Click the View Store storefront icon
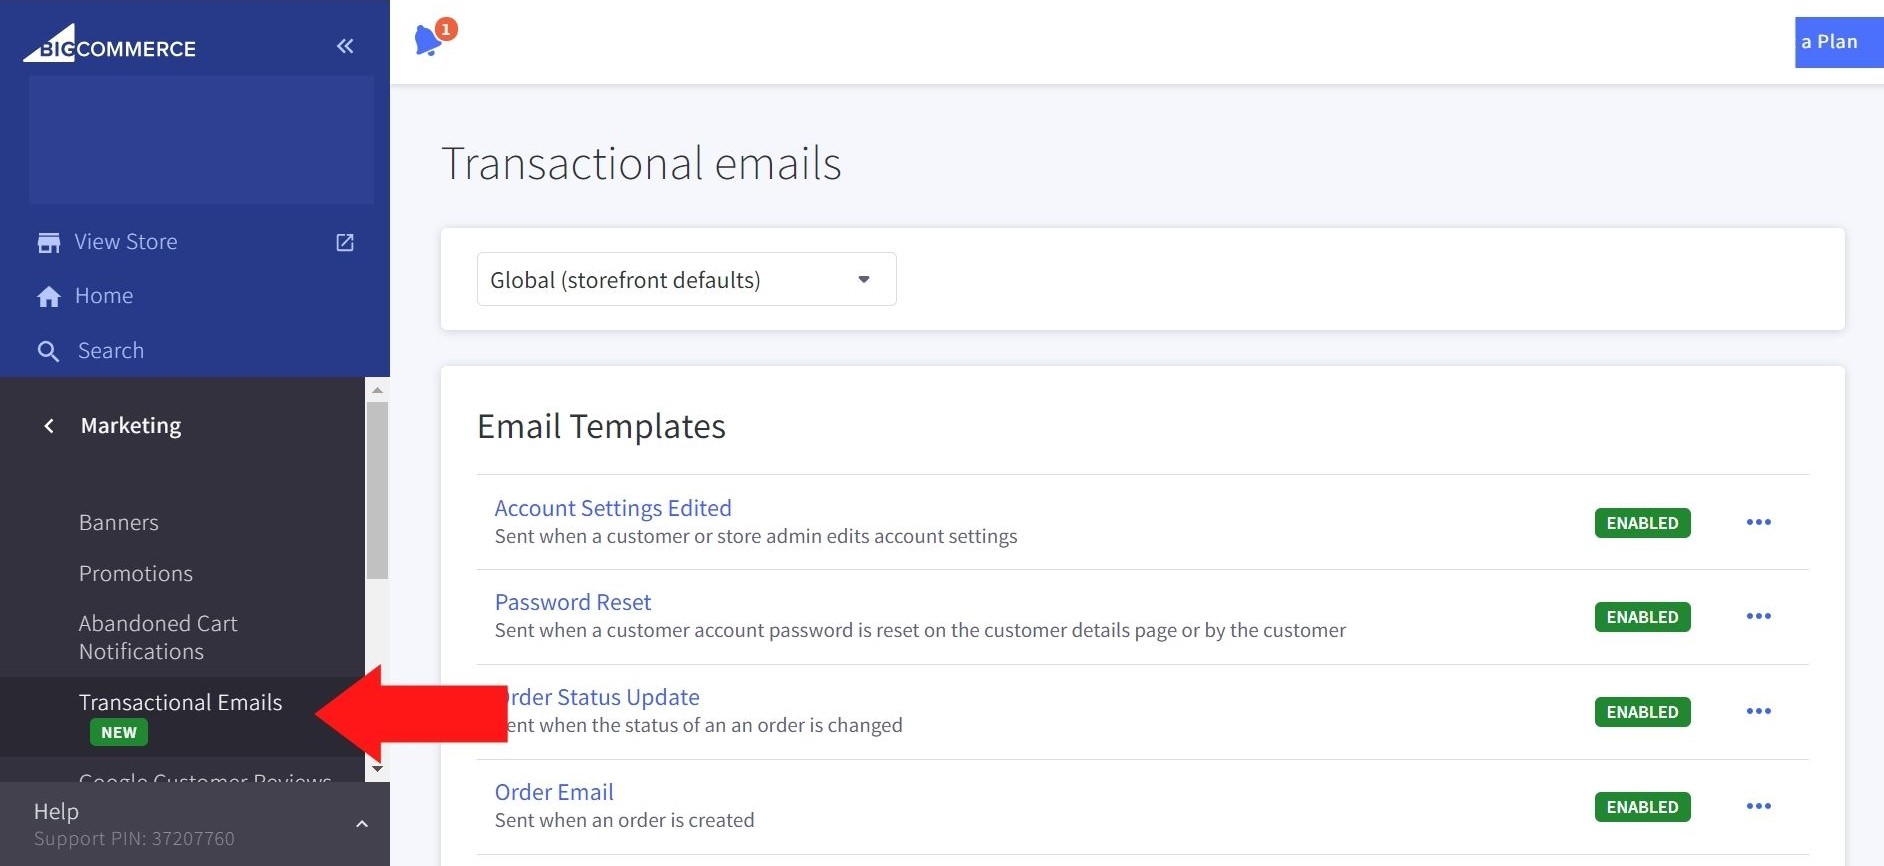The image size is (1884, 866). point(48,243)
